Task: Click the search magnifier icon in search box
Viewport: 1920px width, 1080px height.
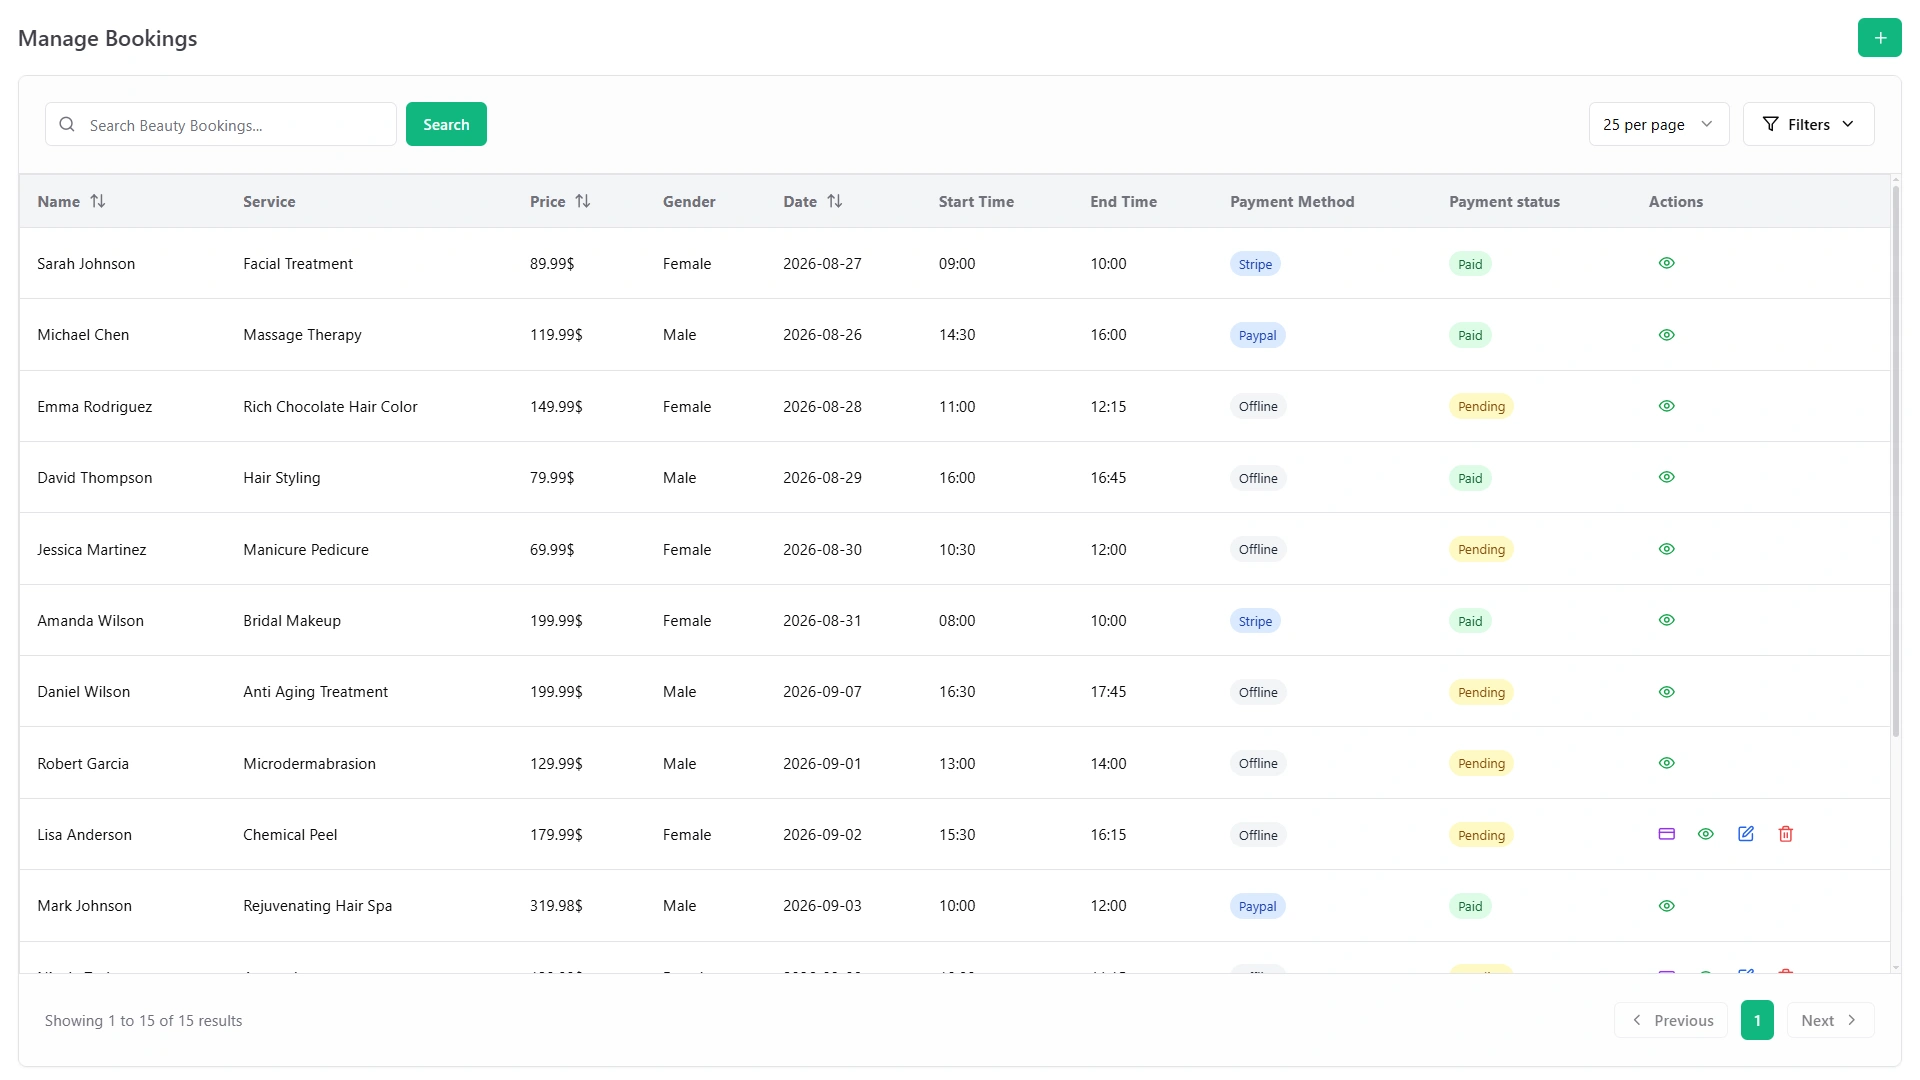Action: (x=67, y=124)
